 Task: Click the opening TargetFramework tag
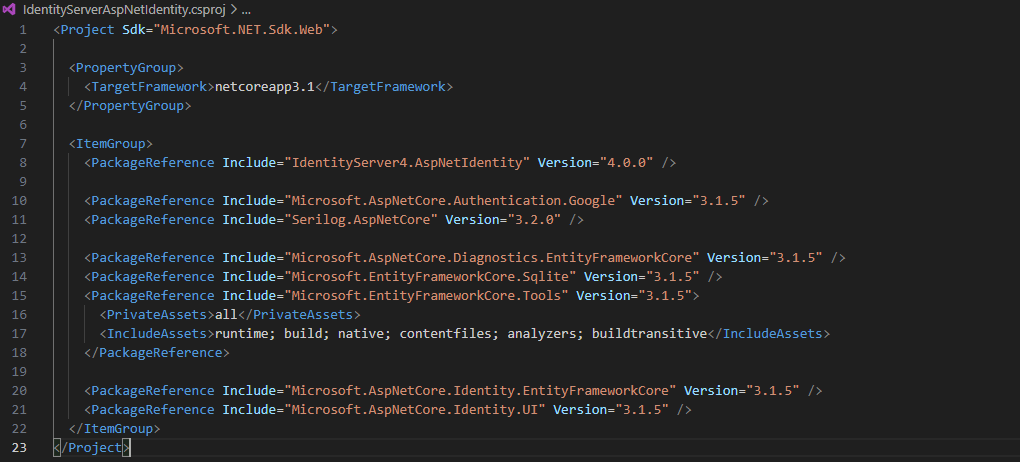(149, 87)
